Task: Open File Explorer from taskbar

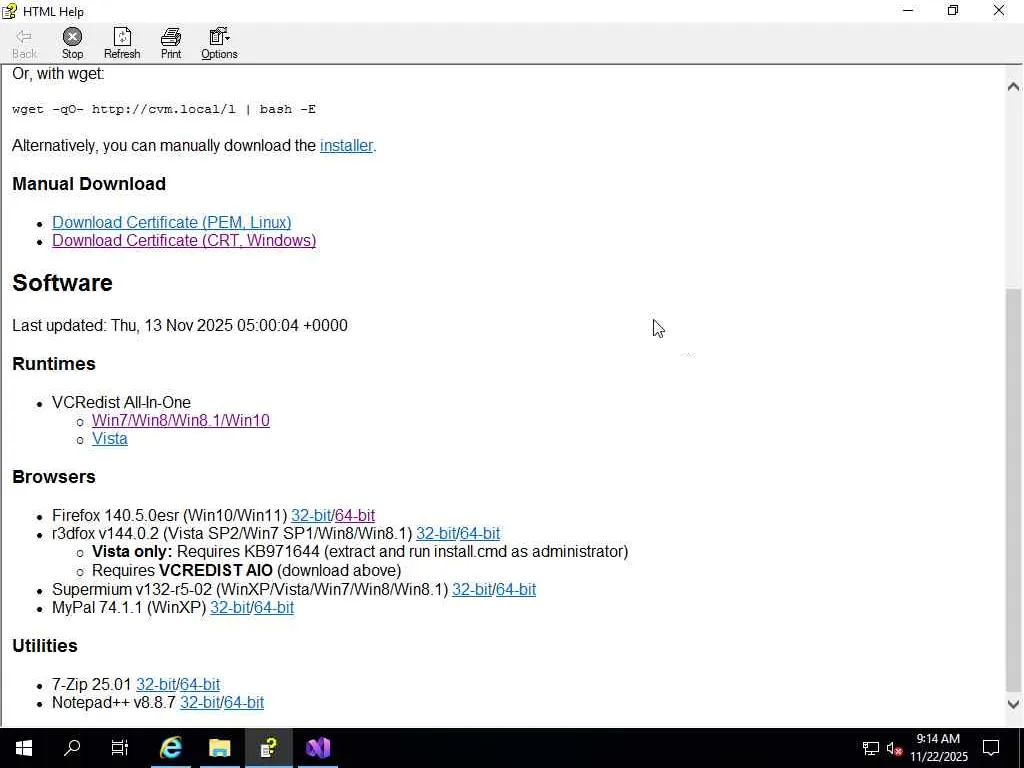Action: [219, 748]
